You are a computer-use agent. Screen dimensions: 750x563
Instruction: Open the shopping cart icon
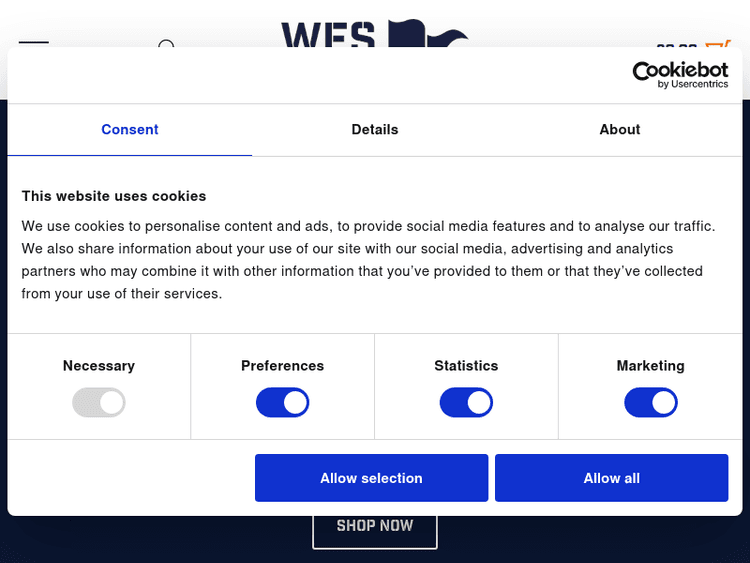click(718, 43)
